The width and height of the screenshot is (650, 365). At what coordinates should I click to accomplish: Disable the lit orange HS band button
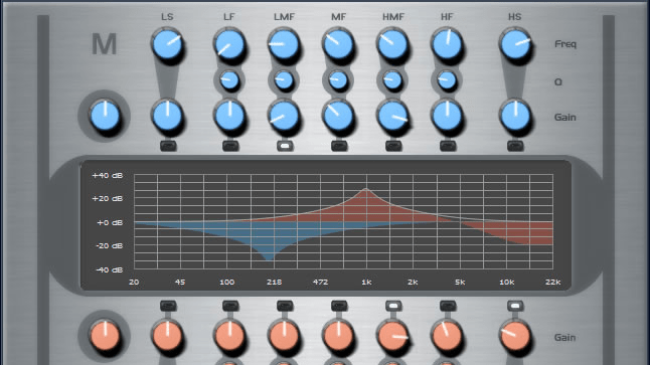(515, 306)
